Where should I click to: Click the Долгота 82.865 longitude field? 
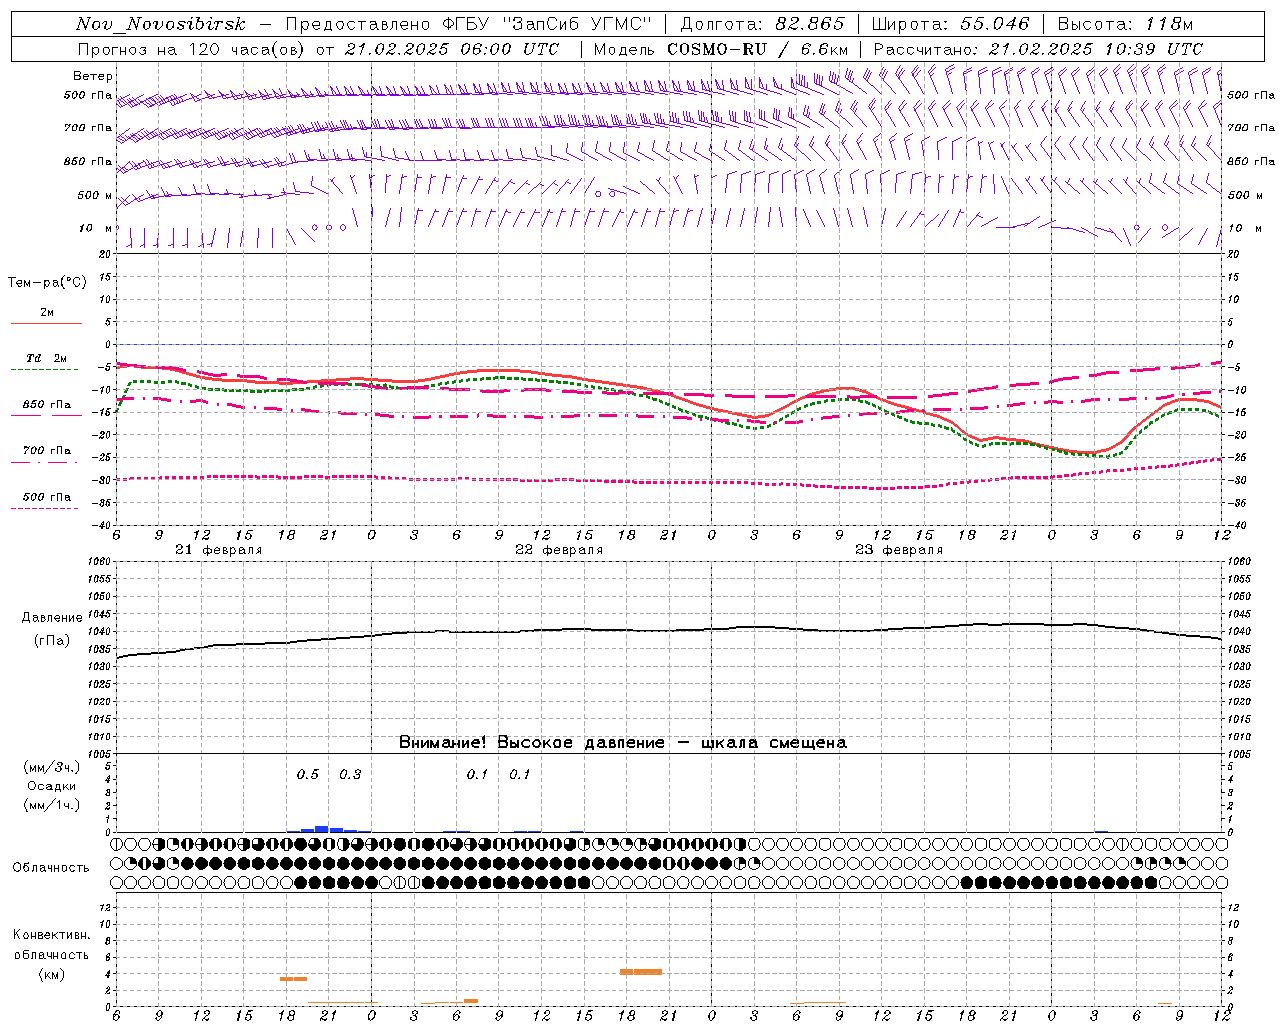pyautogui.click(x=762, y=24)
